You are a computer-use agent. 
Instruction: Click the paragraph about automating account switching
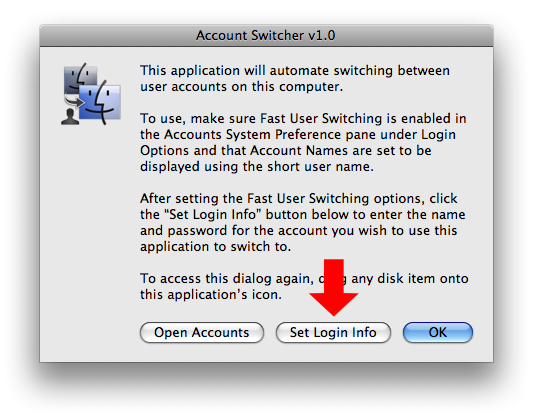pos(295,79)
